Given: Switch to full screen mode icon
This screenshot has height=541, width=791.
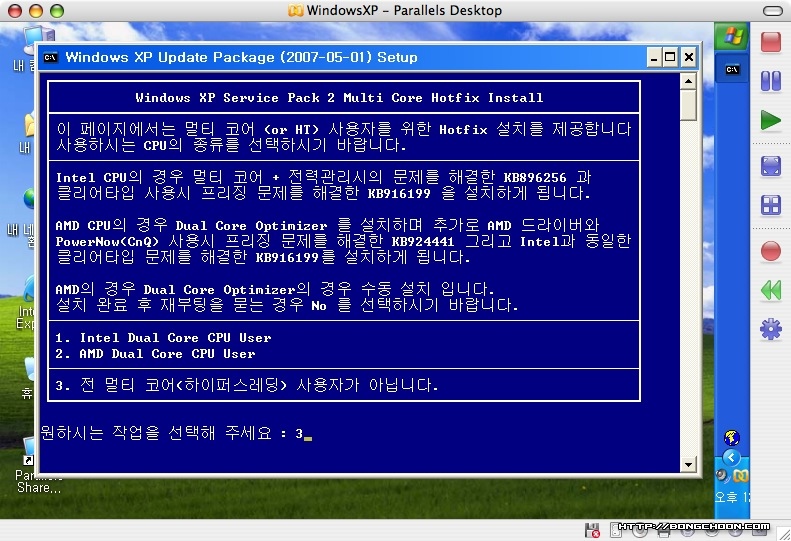Looking at the screenshot, I should [771, 166].
